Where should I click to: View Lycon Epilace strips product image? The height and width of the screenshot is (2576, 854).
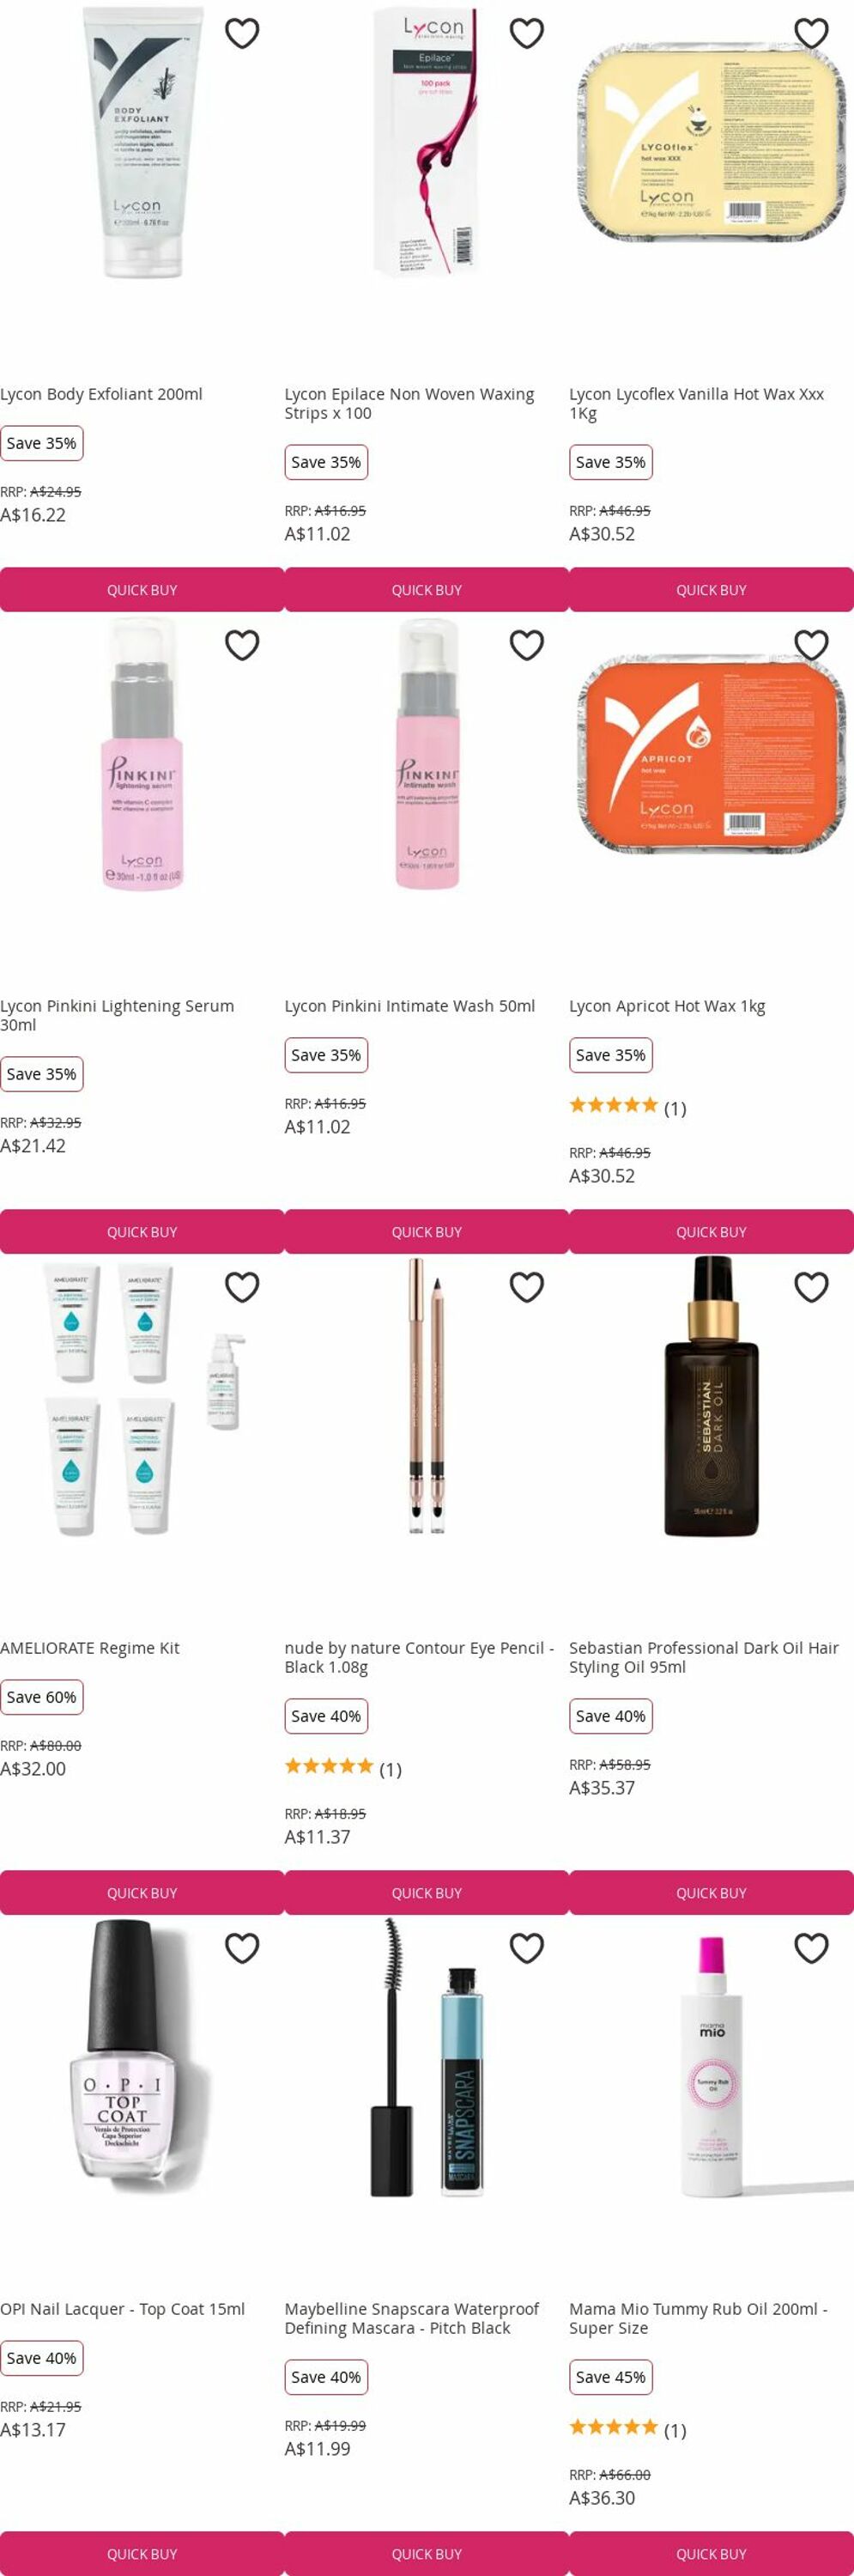(427, 140)
